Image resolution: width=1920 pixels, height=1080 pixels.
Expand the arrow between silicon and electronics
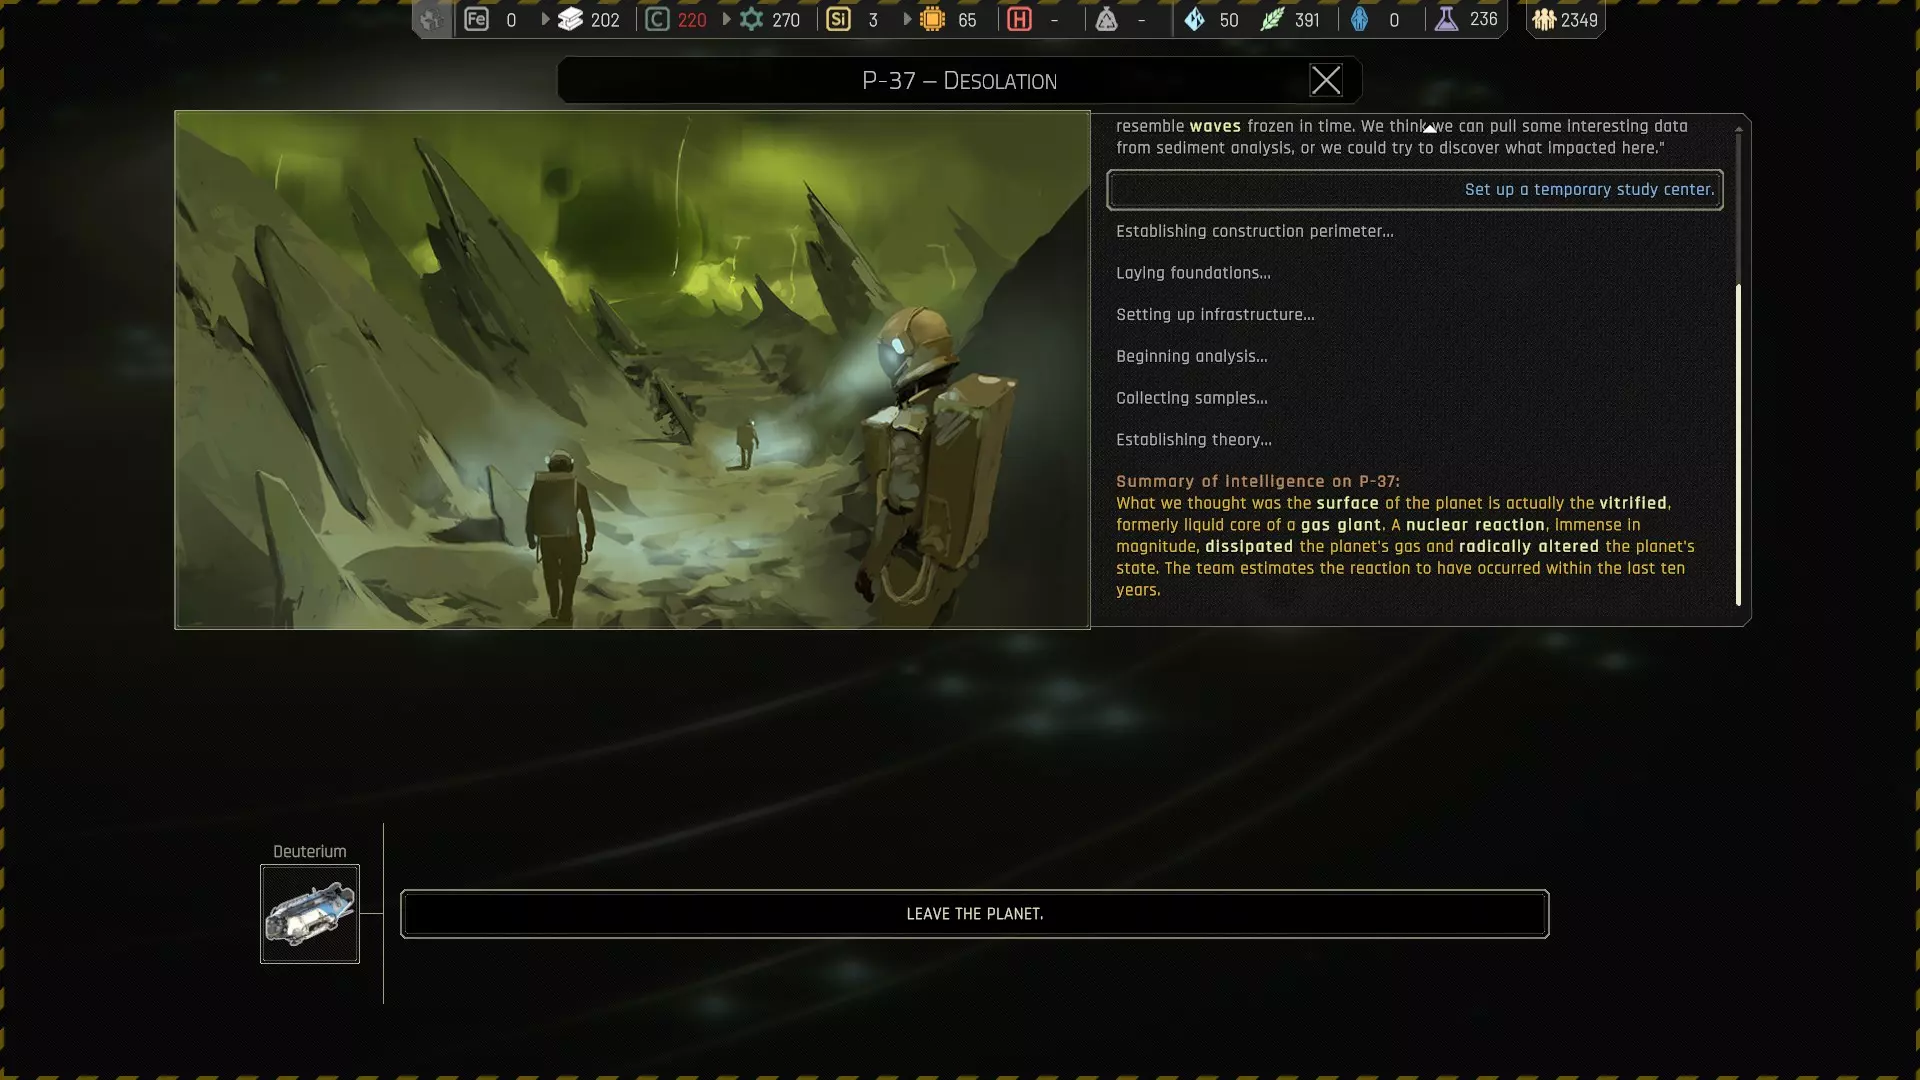tap(907, 19)
